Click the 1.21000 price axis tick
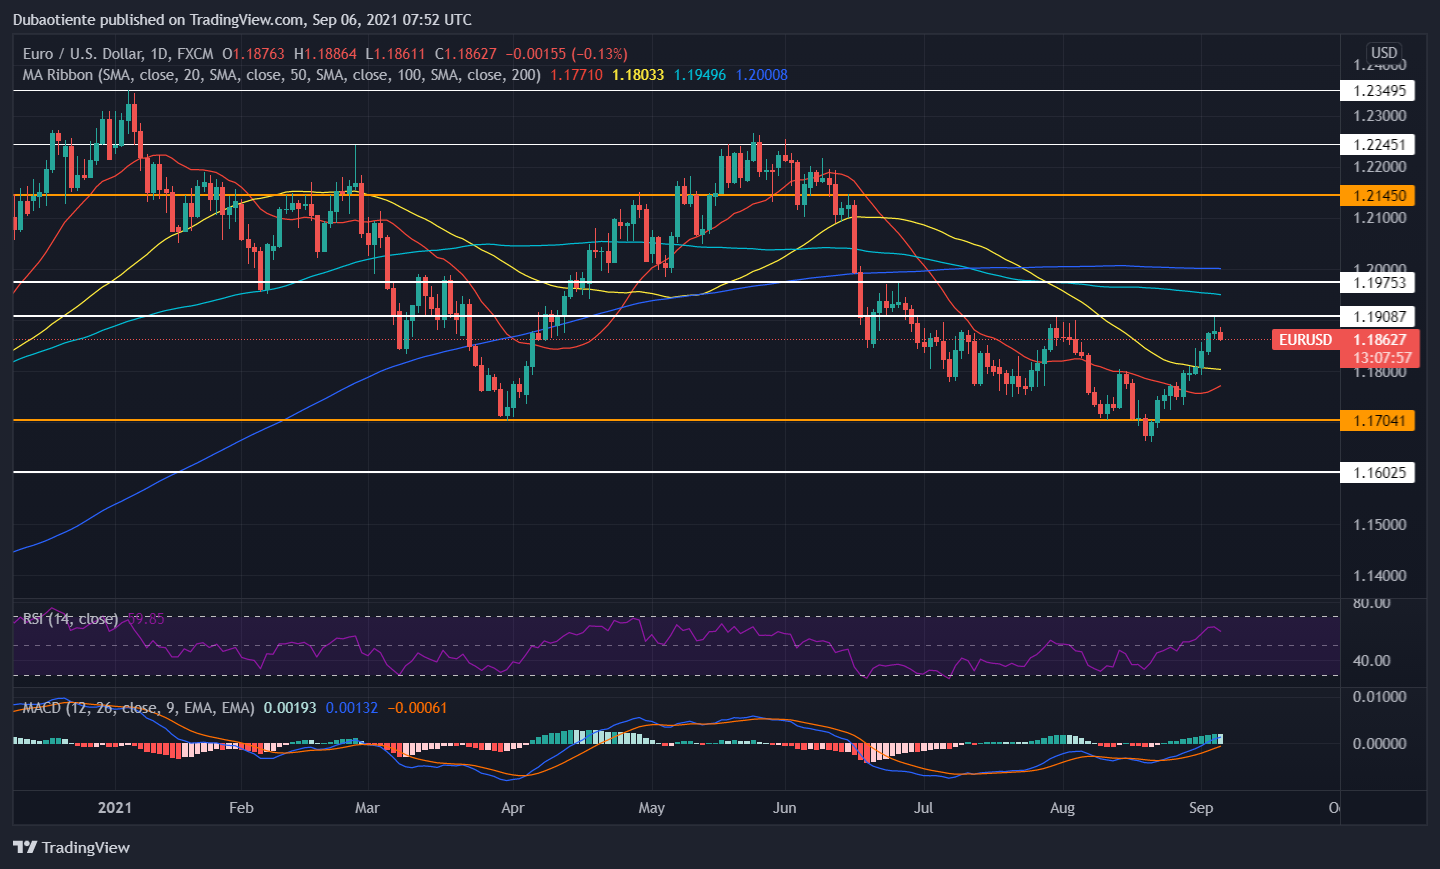Image resolution: width=1440 pixels, height=869 pixels. point(1379,217)
